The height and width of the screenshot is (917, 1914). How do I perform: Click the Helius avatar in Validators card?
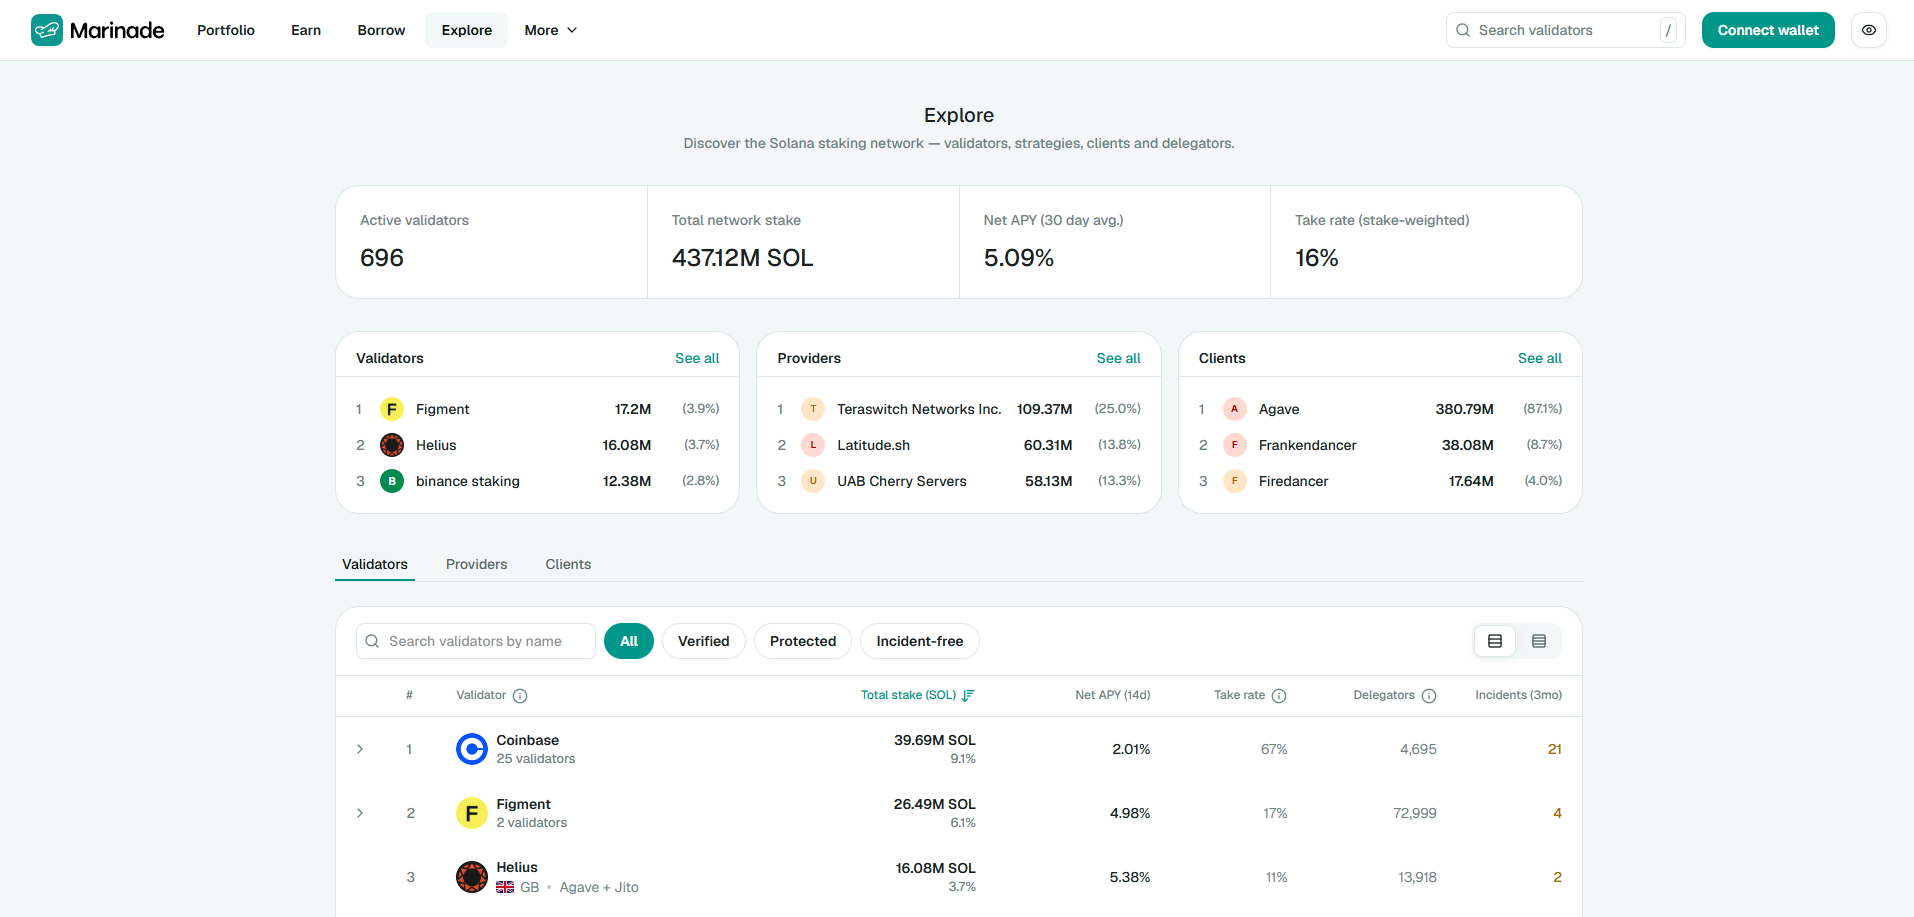392,445
